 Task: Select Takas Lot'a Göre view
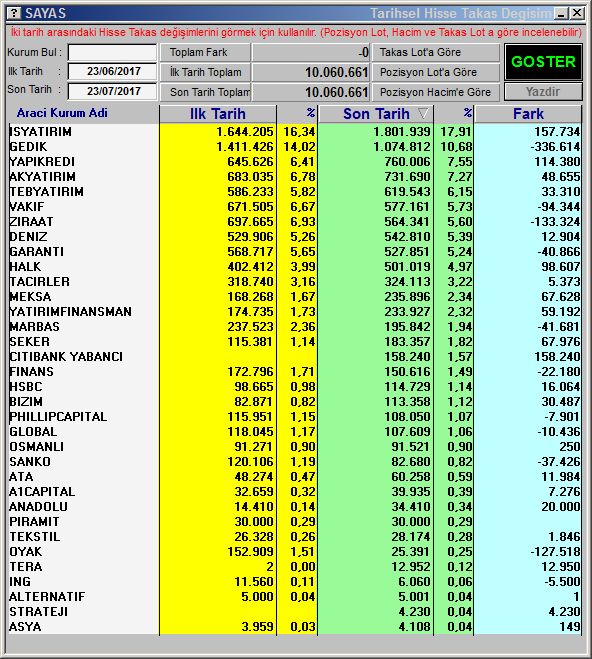point(436,52)
